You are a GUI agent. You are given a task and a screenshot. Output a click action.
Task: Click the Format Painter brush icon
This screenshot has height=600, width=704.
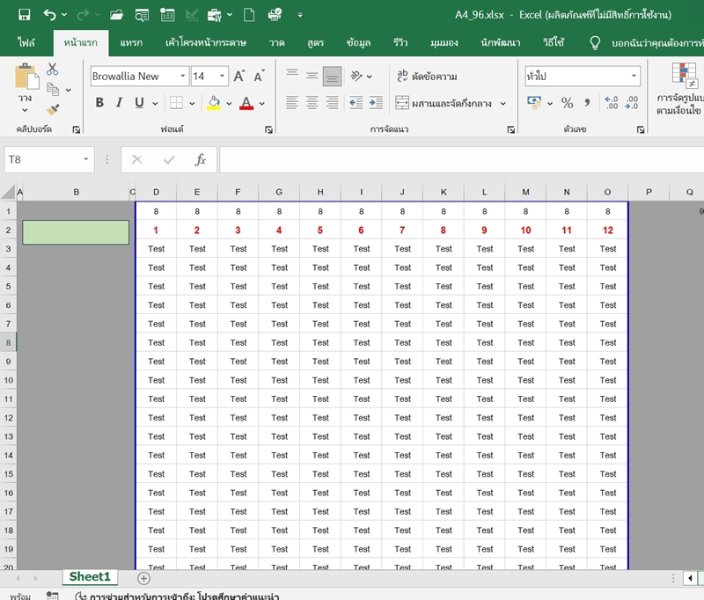click(x=52, y=108)
